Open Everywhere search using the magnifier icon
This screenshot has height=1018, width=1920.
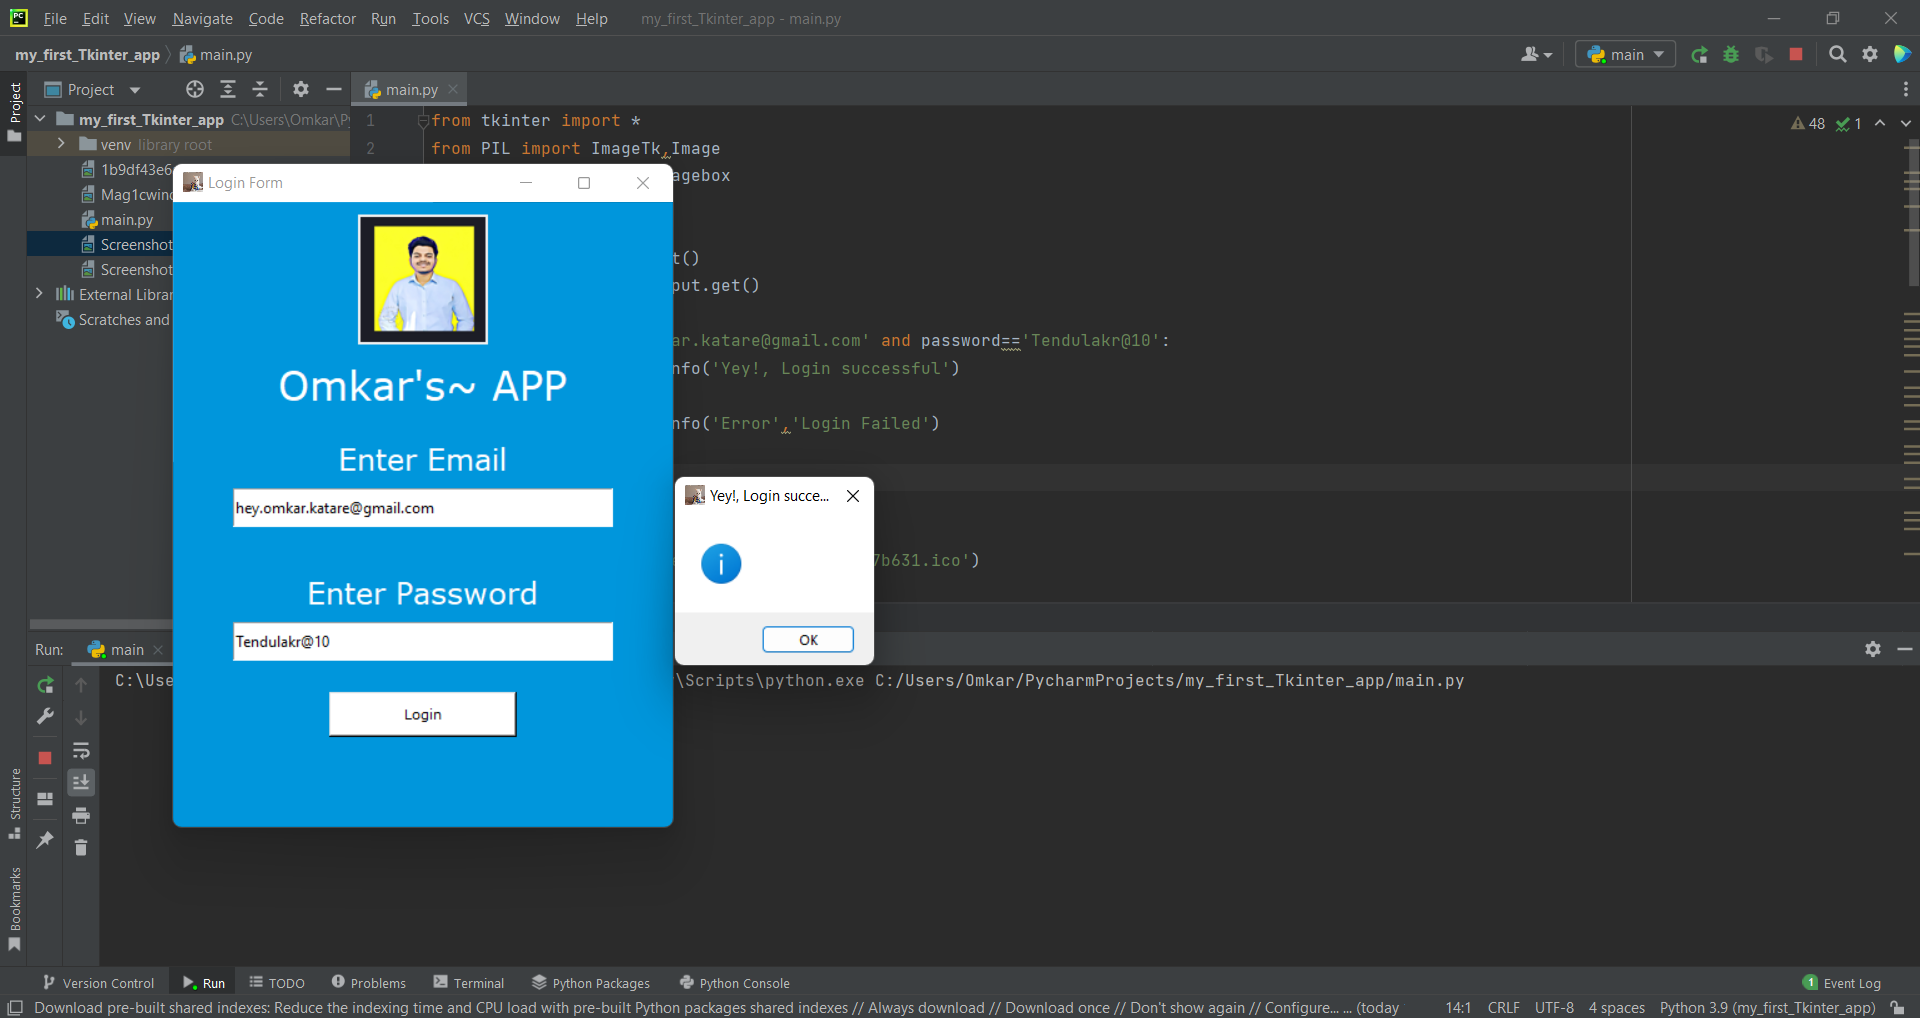point(1838,55)
